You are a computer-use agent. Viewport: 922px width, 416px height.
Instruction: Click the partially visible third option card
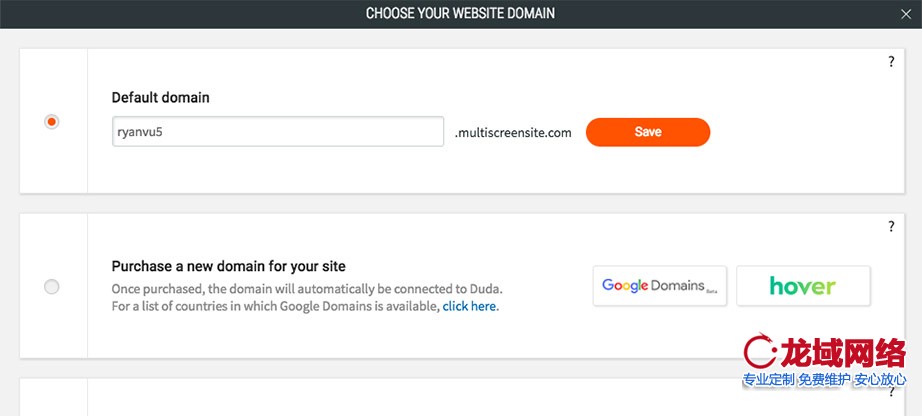coord(400,397)
